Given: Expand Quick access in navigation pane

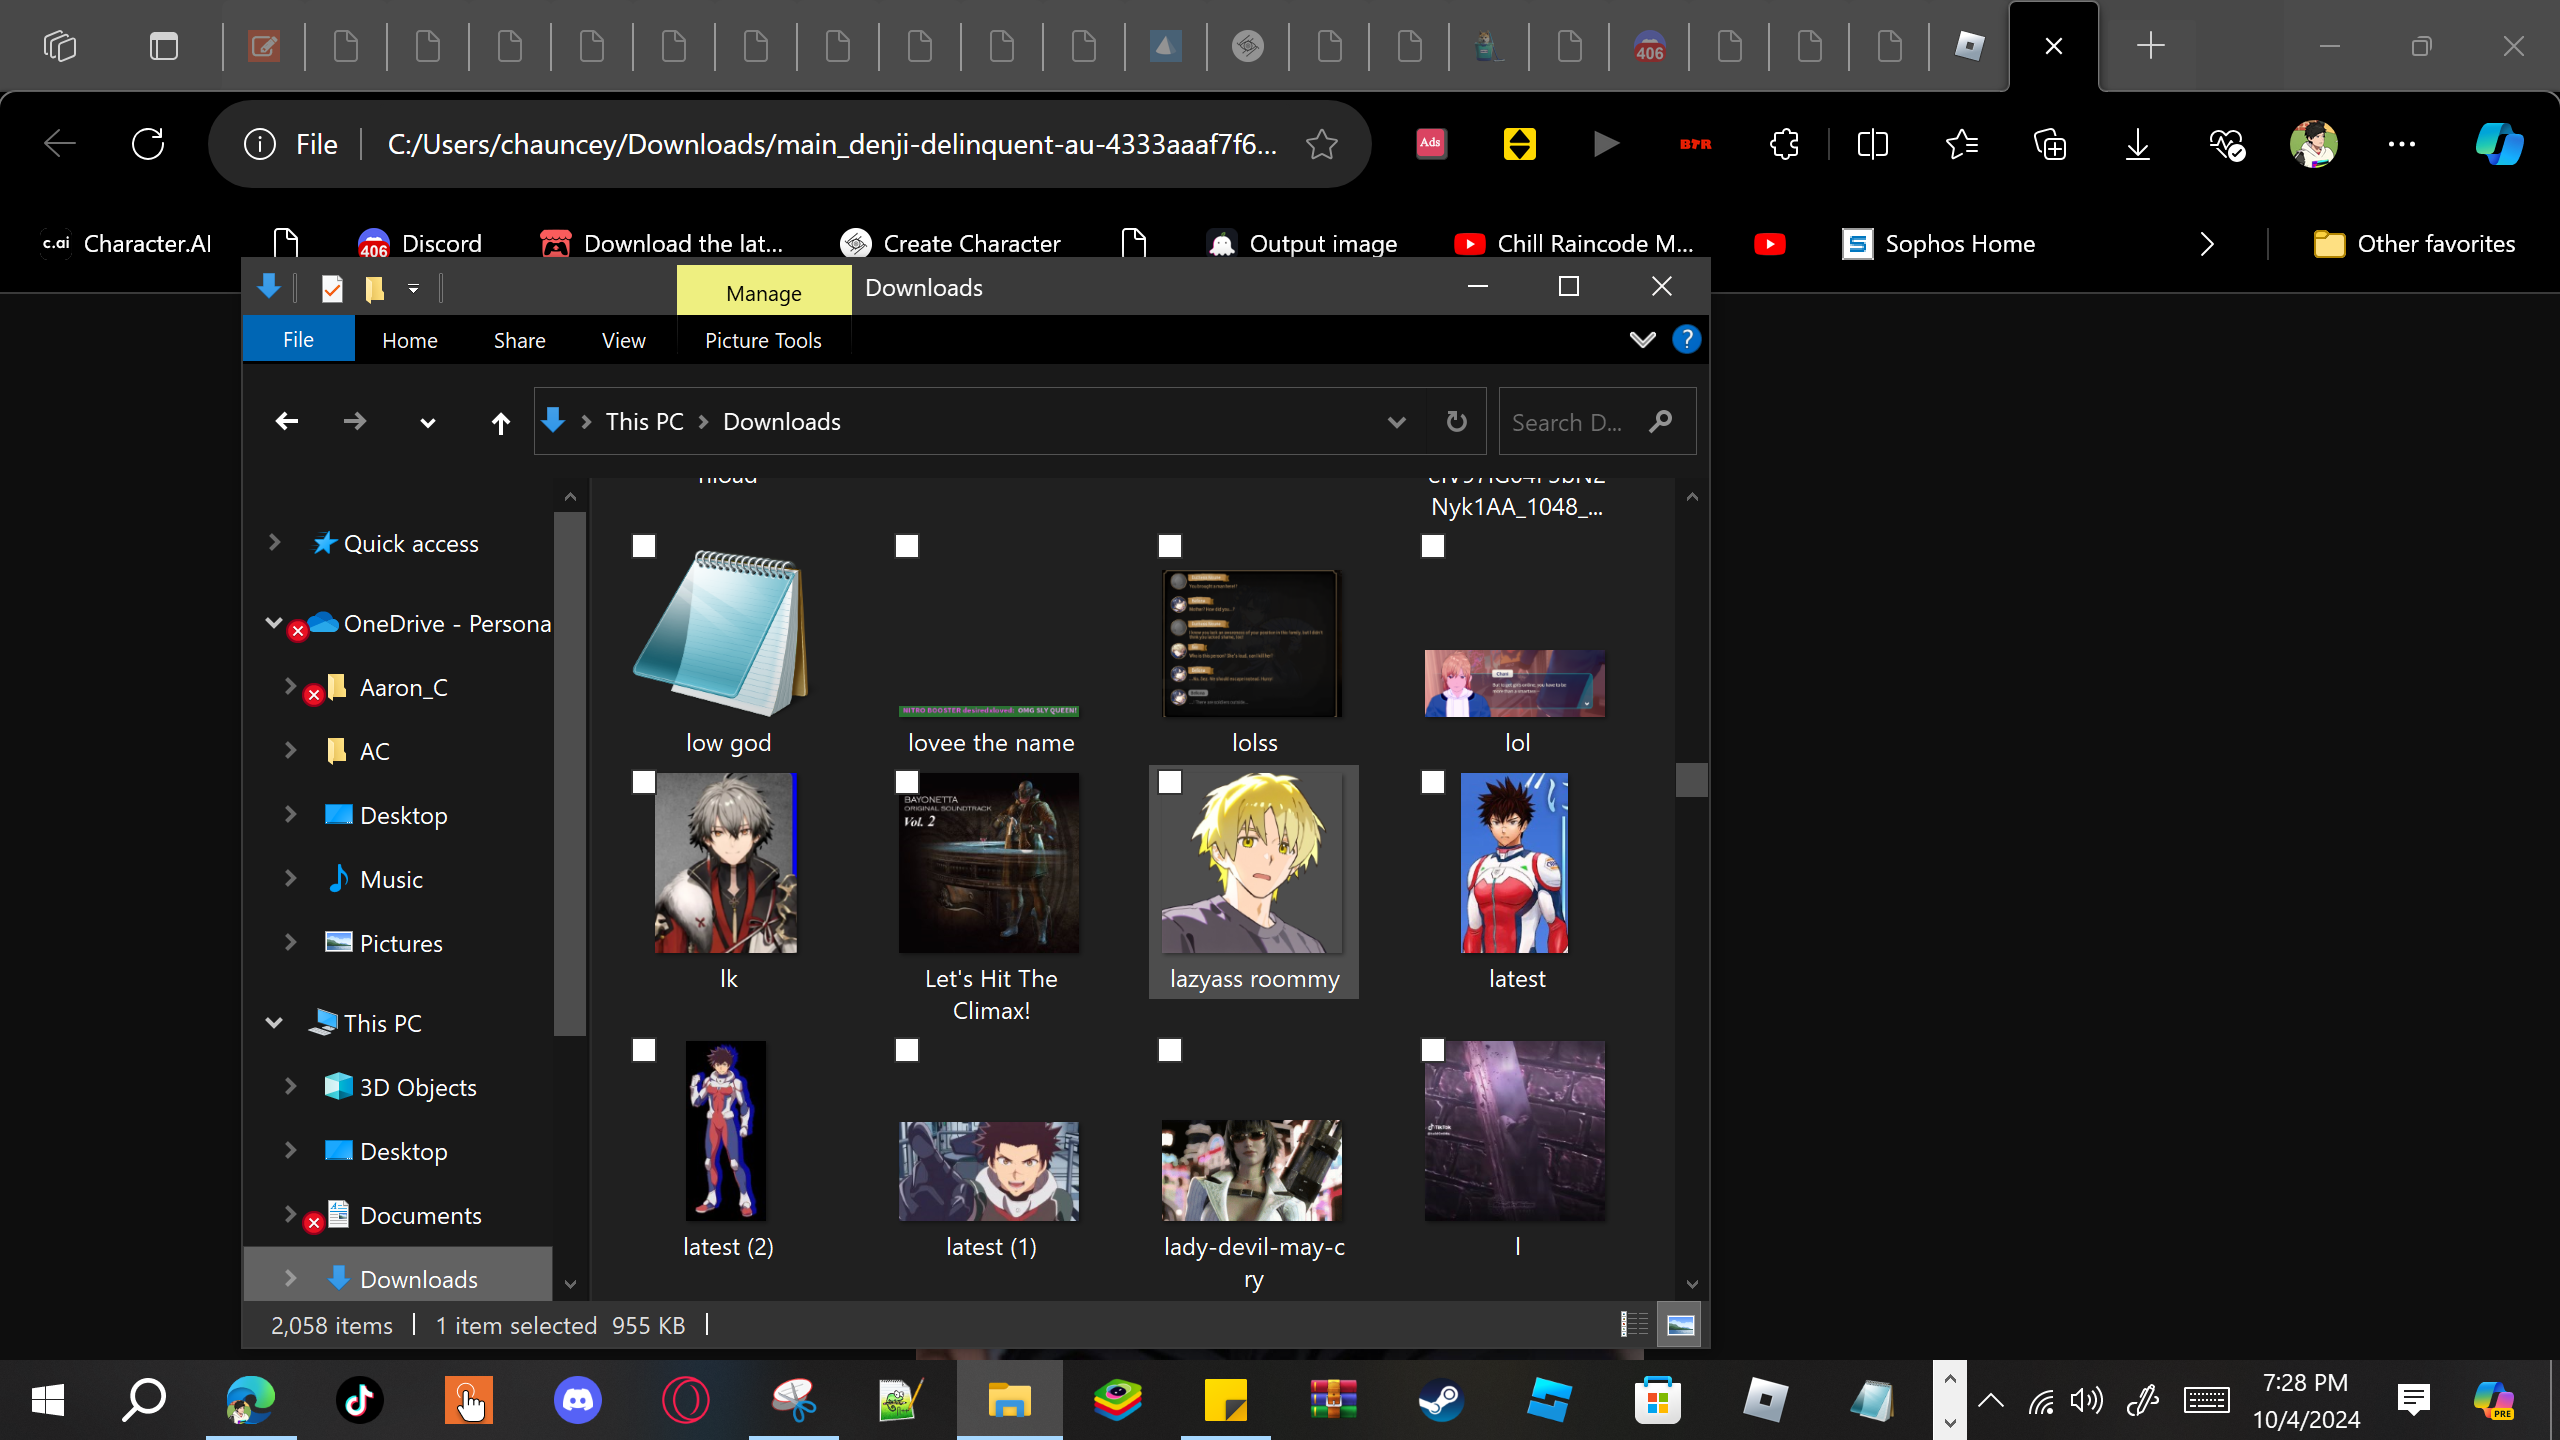Looking at the screenshot, I should click(274, 542).
